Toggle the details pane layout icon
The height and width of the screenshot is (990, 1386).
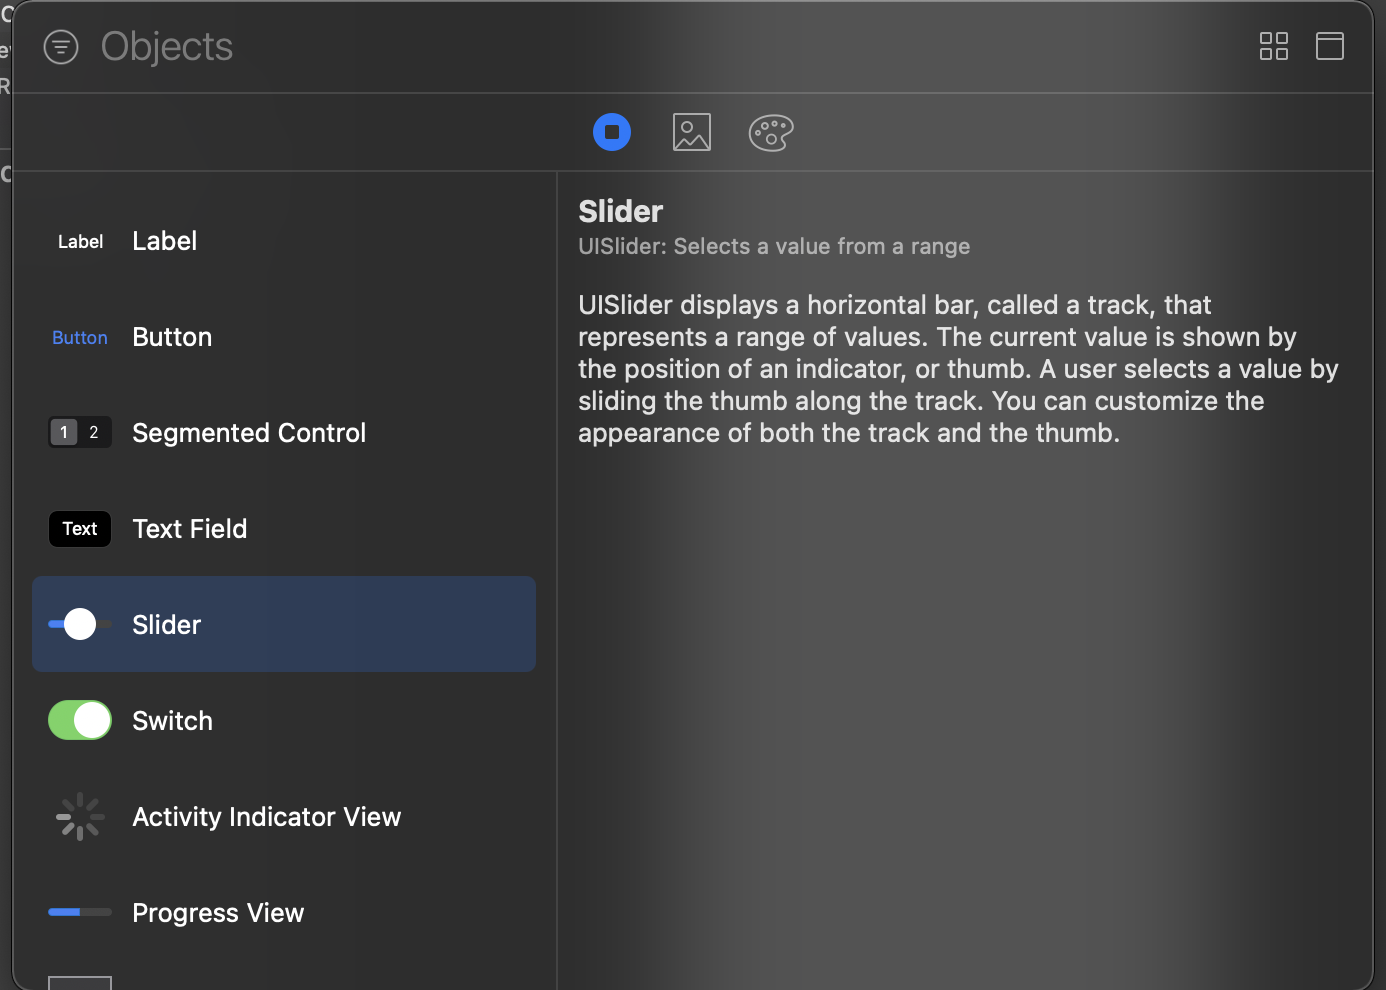point(1329,46)
